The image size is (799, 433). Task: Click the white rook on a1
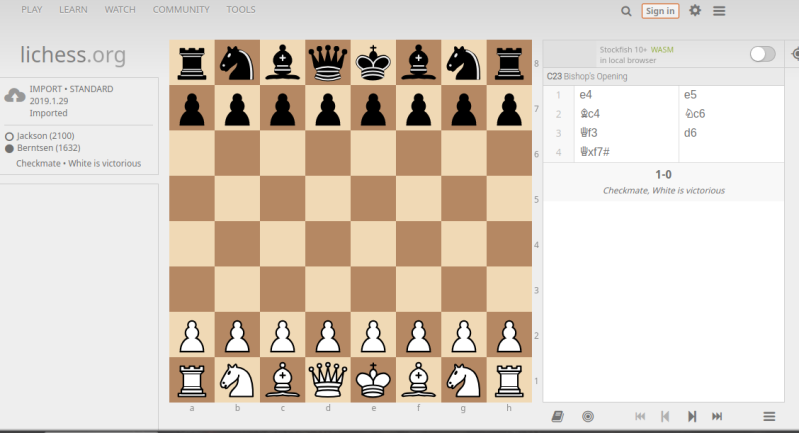coord(192,380)
